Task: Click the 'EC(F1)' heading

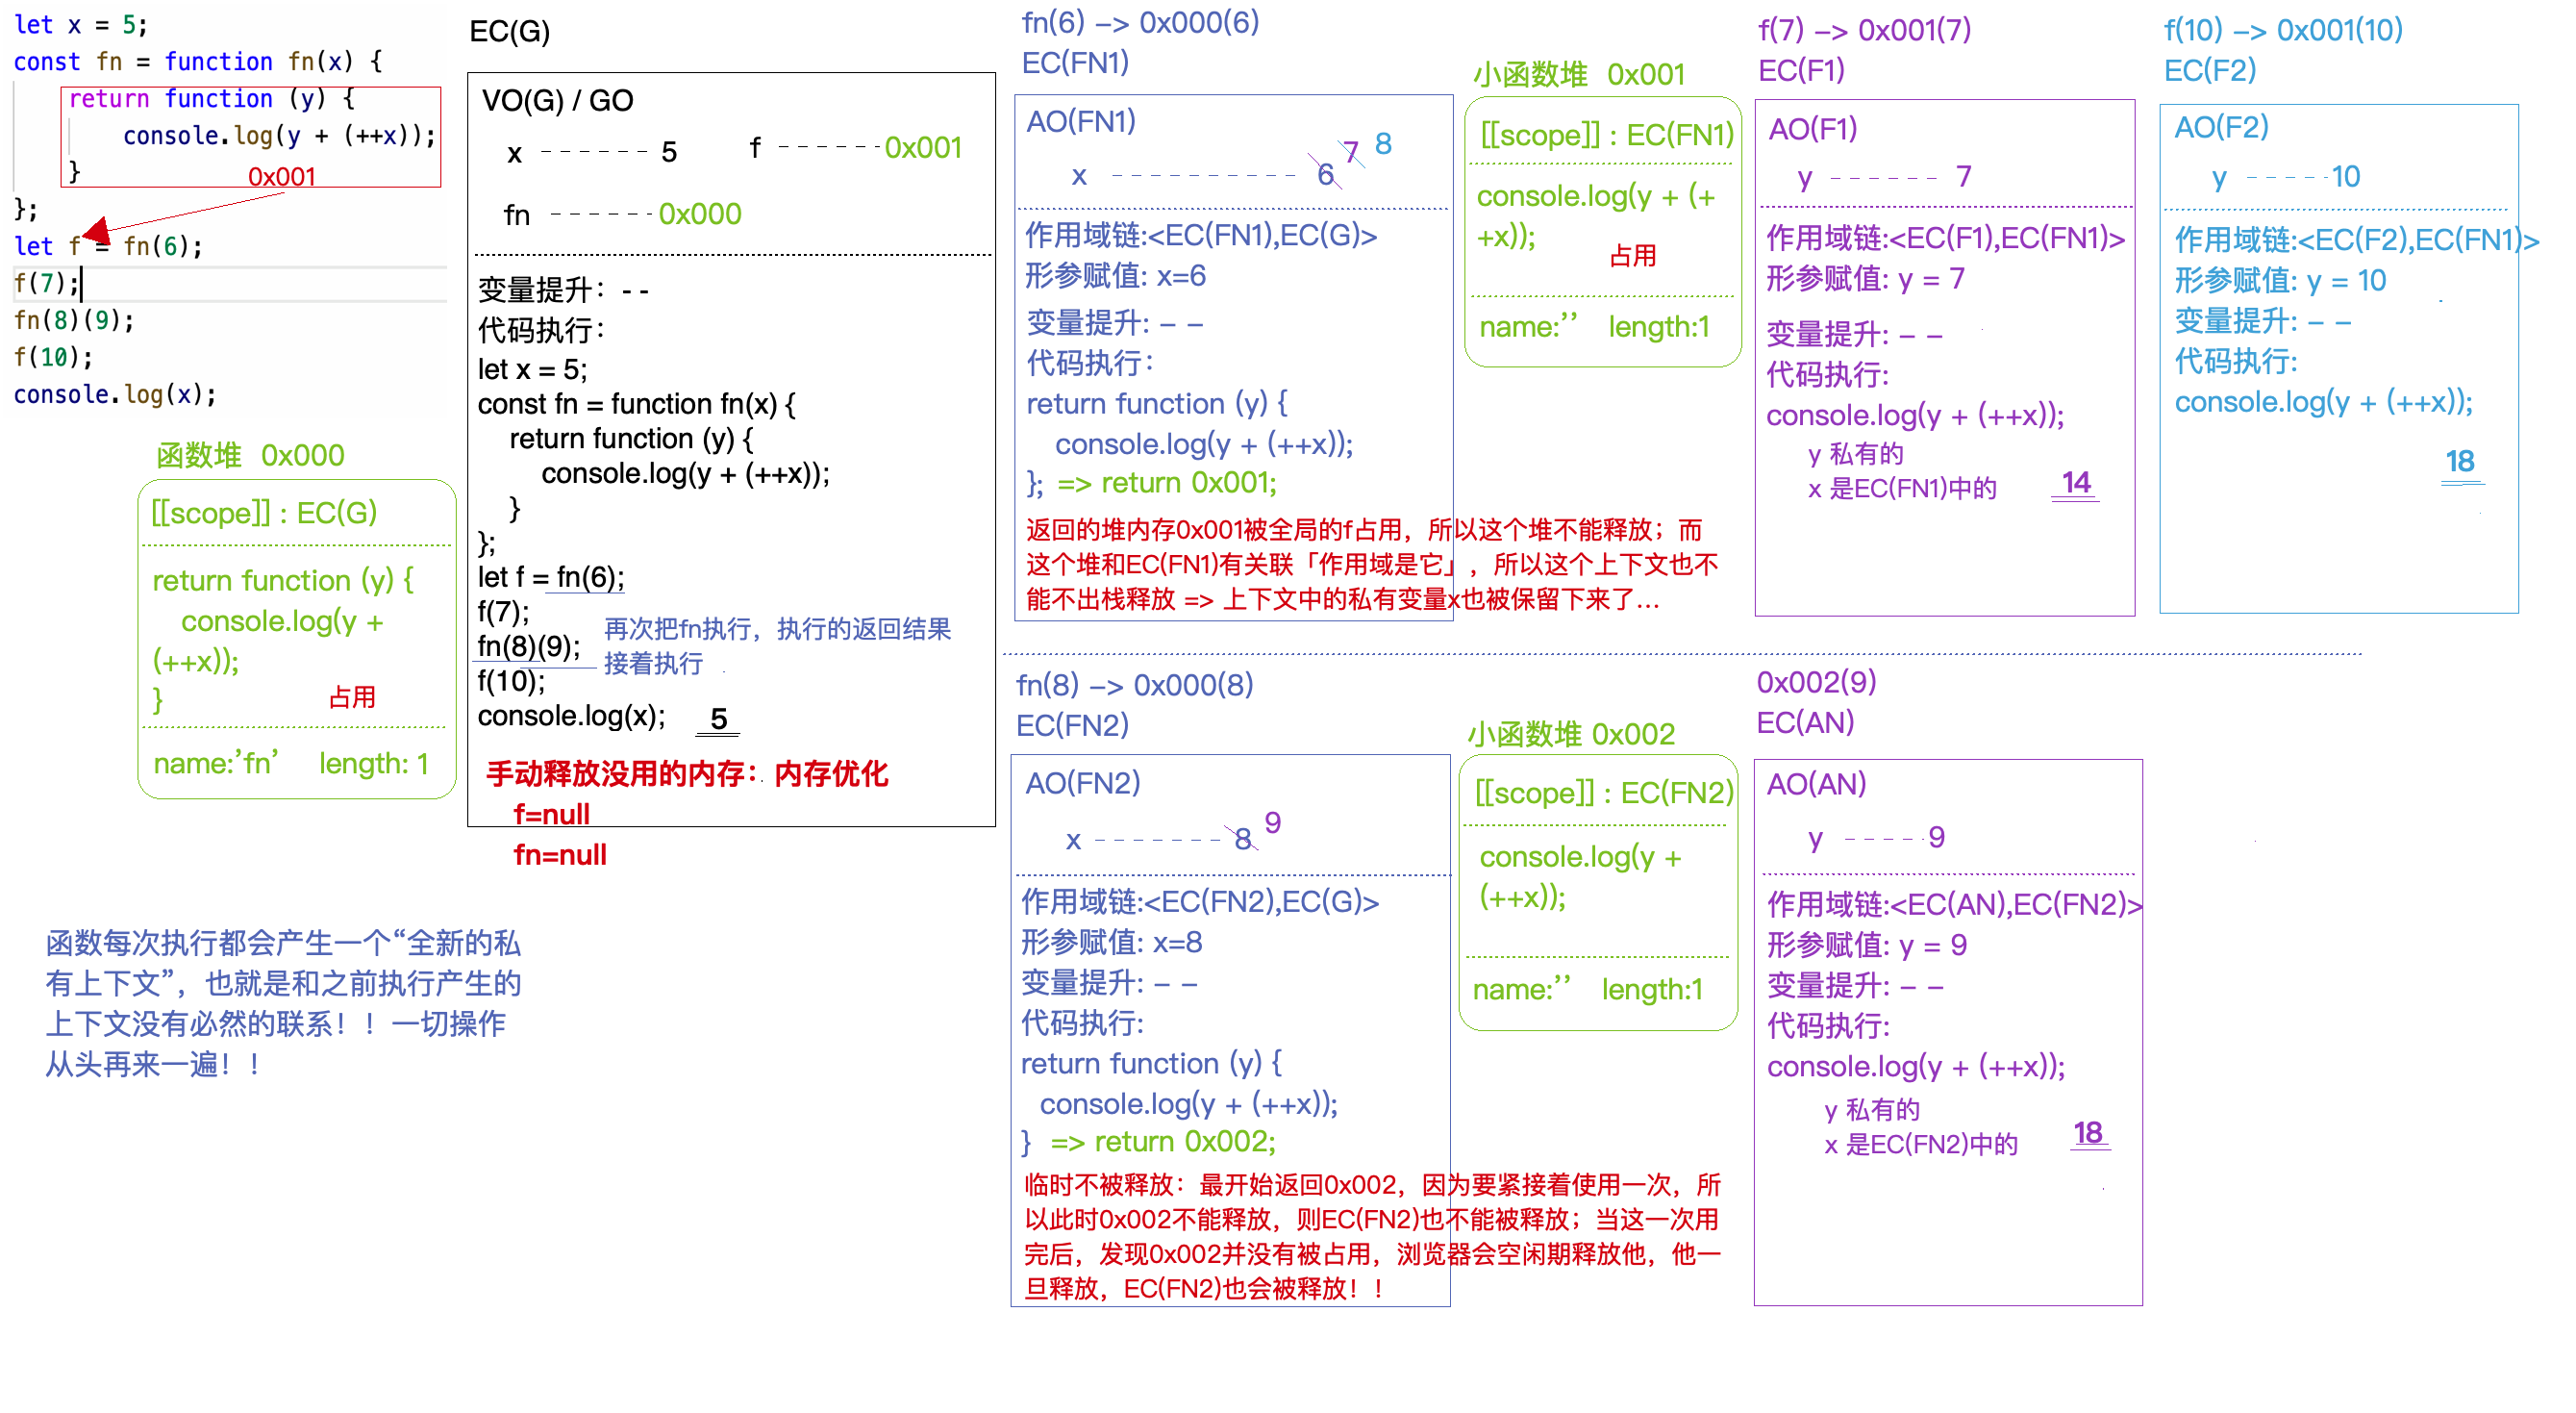Action: [1802, 70]
